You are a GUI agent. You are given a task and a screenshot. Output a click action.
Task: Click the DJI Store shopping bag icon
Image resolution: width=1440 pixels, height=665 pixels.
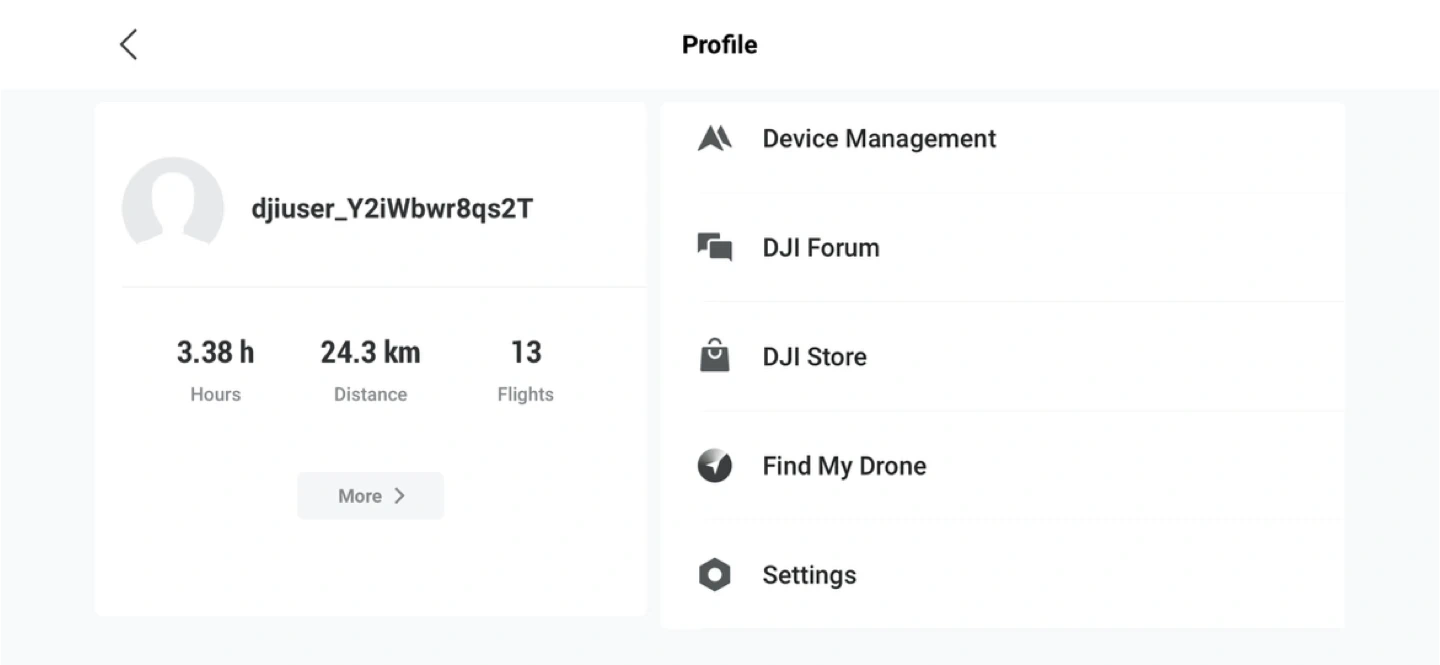pyautogui.click(x=714, y=356)
